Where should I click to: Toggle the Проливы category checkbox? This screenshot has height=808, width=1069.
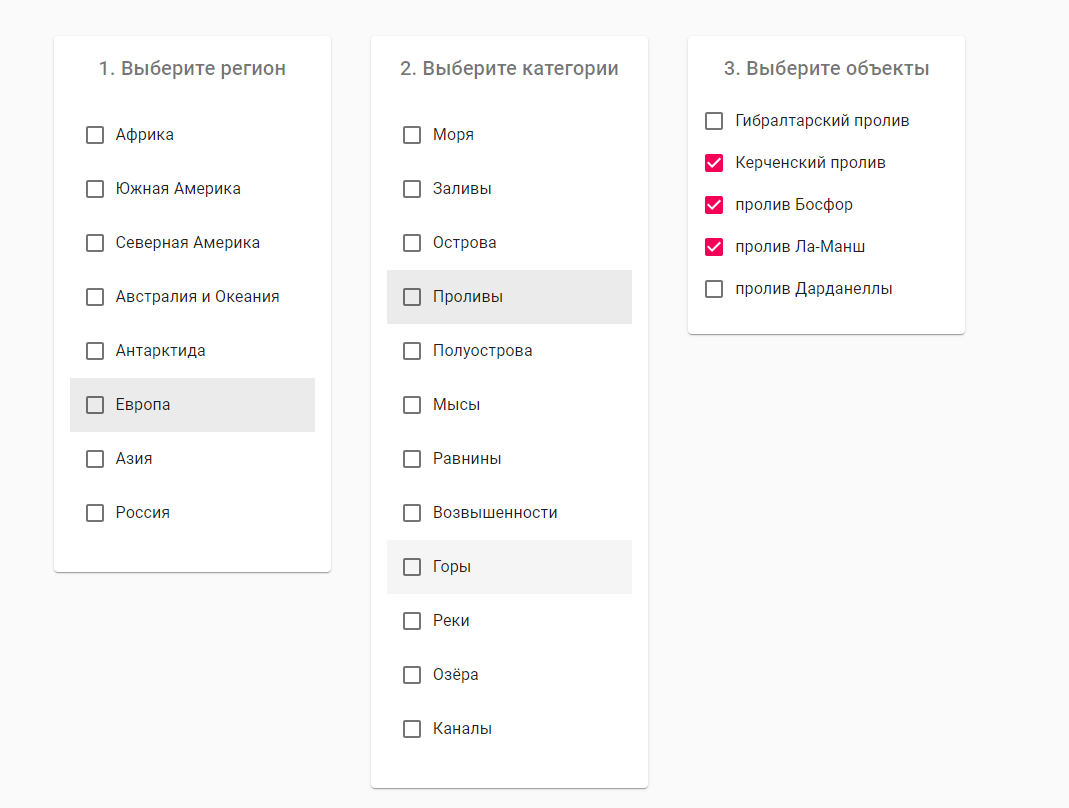pos(412,297)
